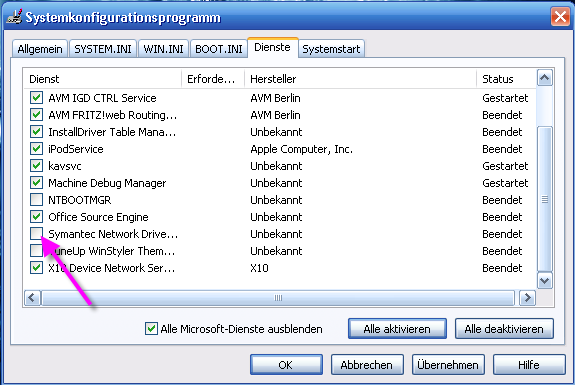This screenshot has height=385, width=575.
Task: Uncheck X10 Device Network Service checkbox
Action: tap(36, 268)
